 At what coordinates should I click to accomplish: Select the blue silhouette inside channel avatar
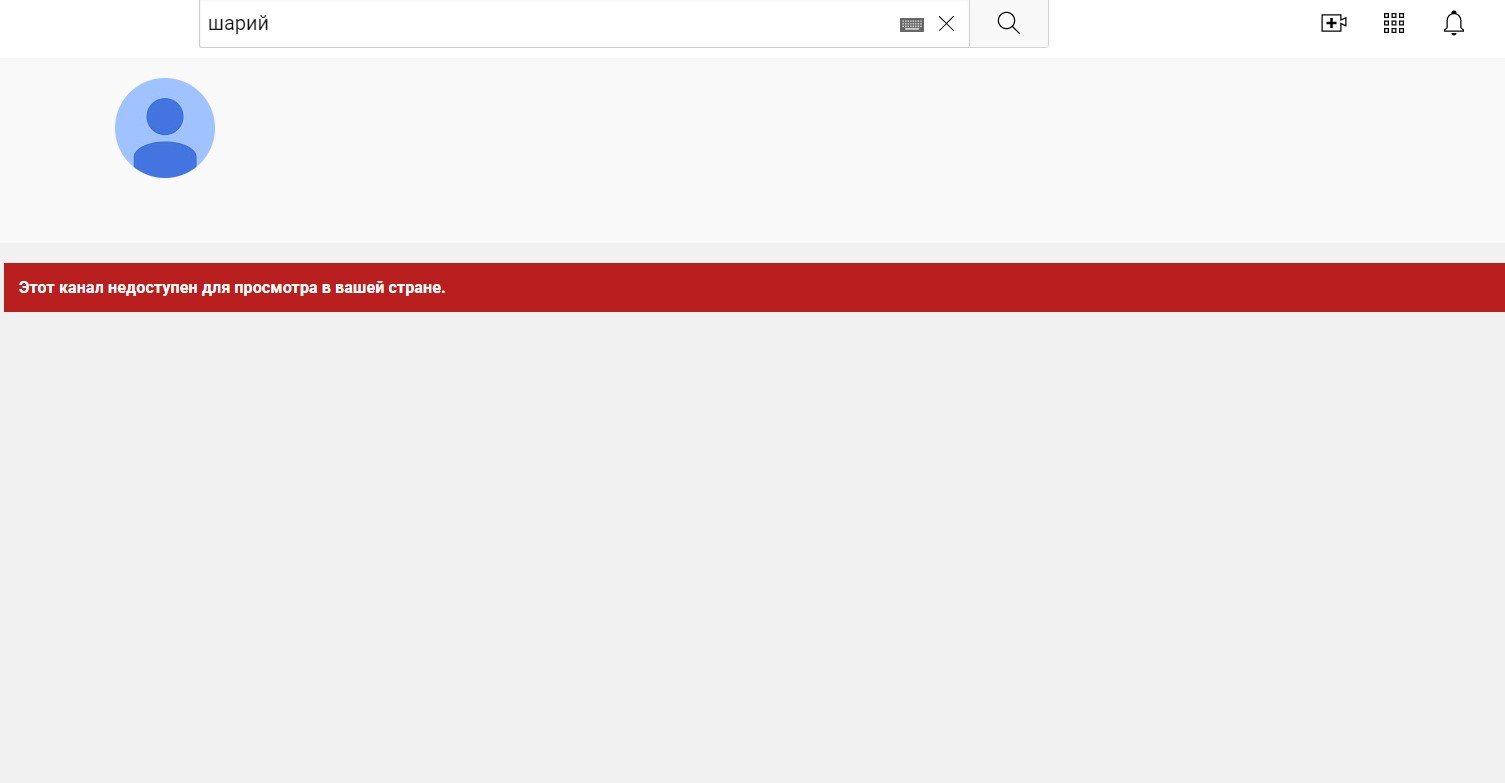(165, 140)
